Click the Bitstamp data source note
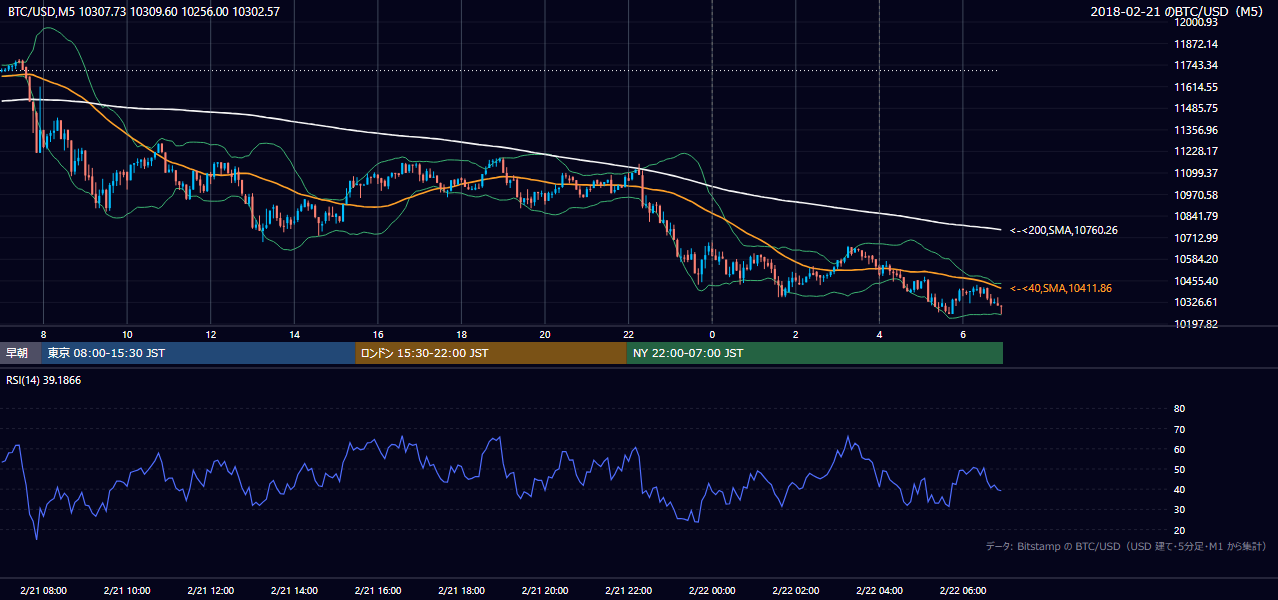 click(x=1126, y=546)
